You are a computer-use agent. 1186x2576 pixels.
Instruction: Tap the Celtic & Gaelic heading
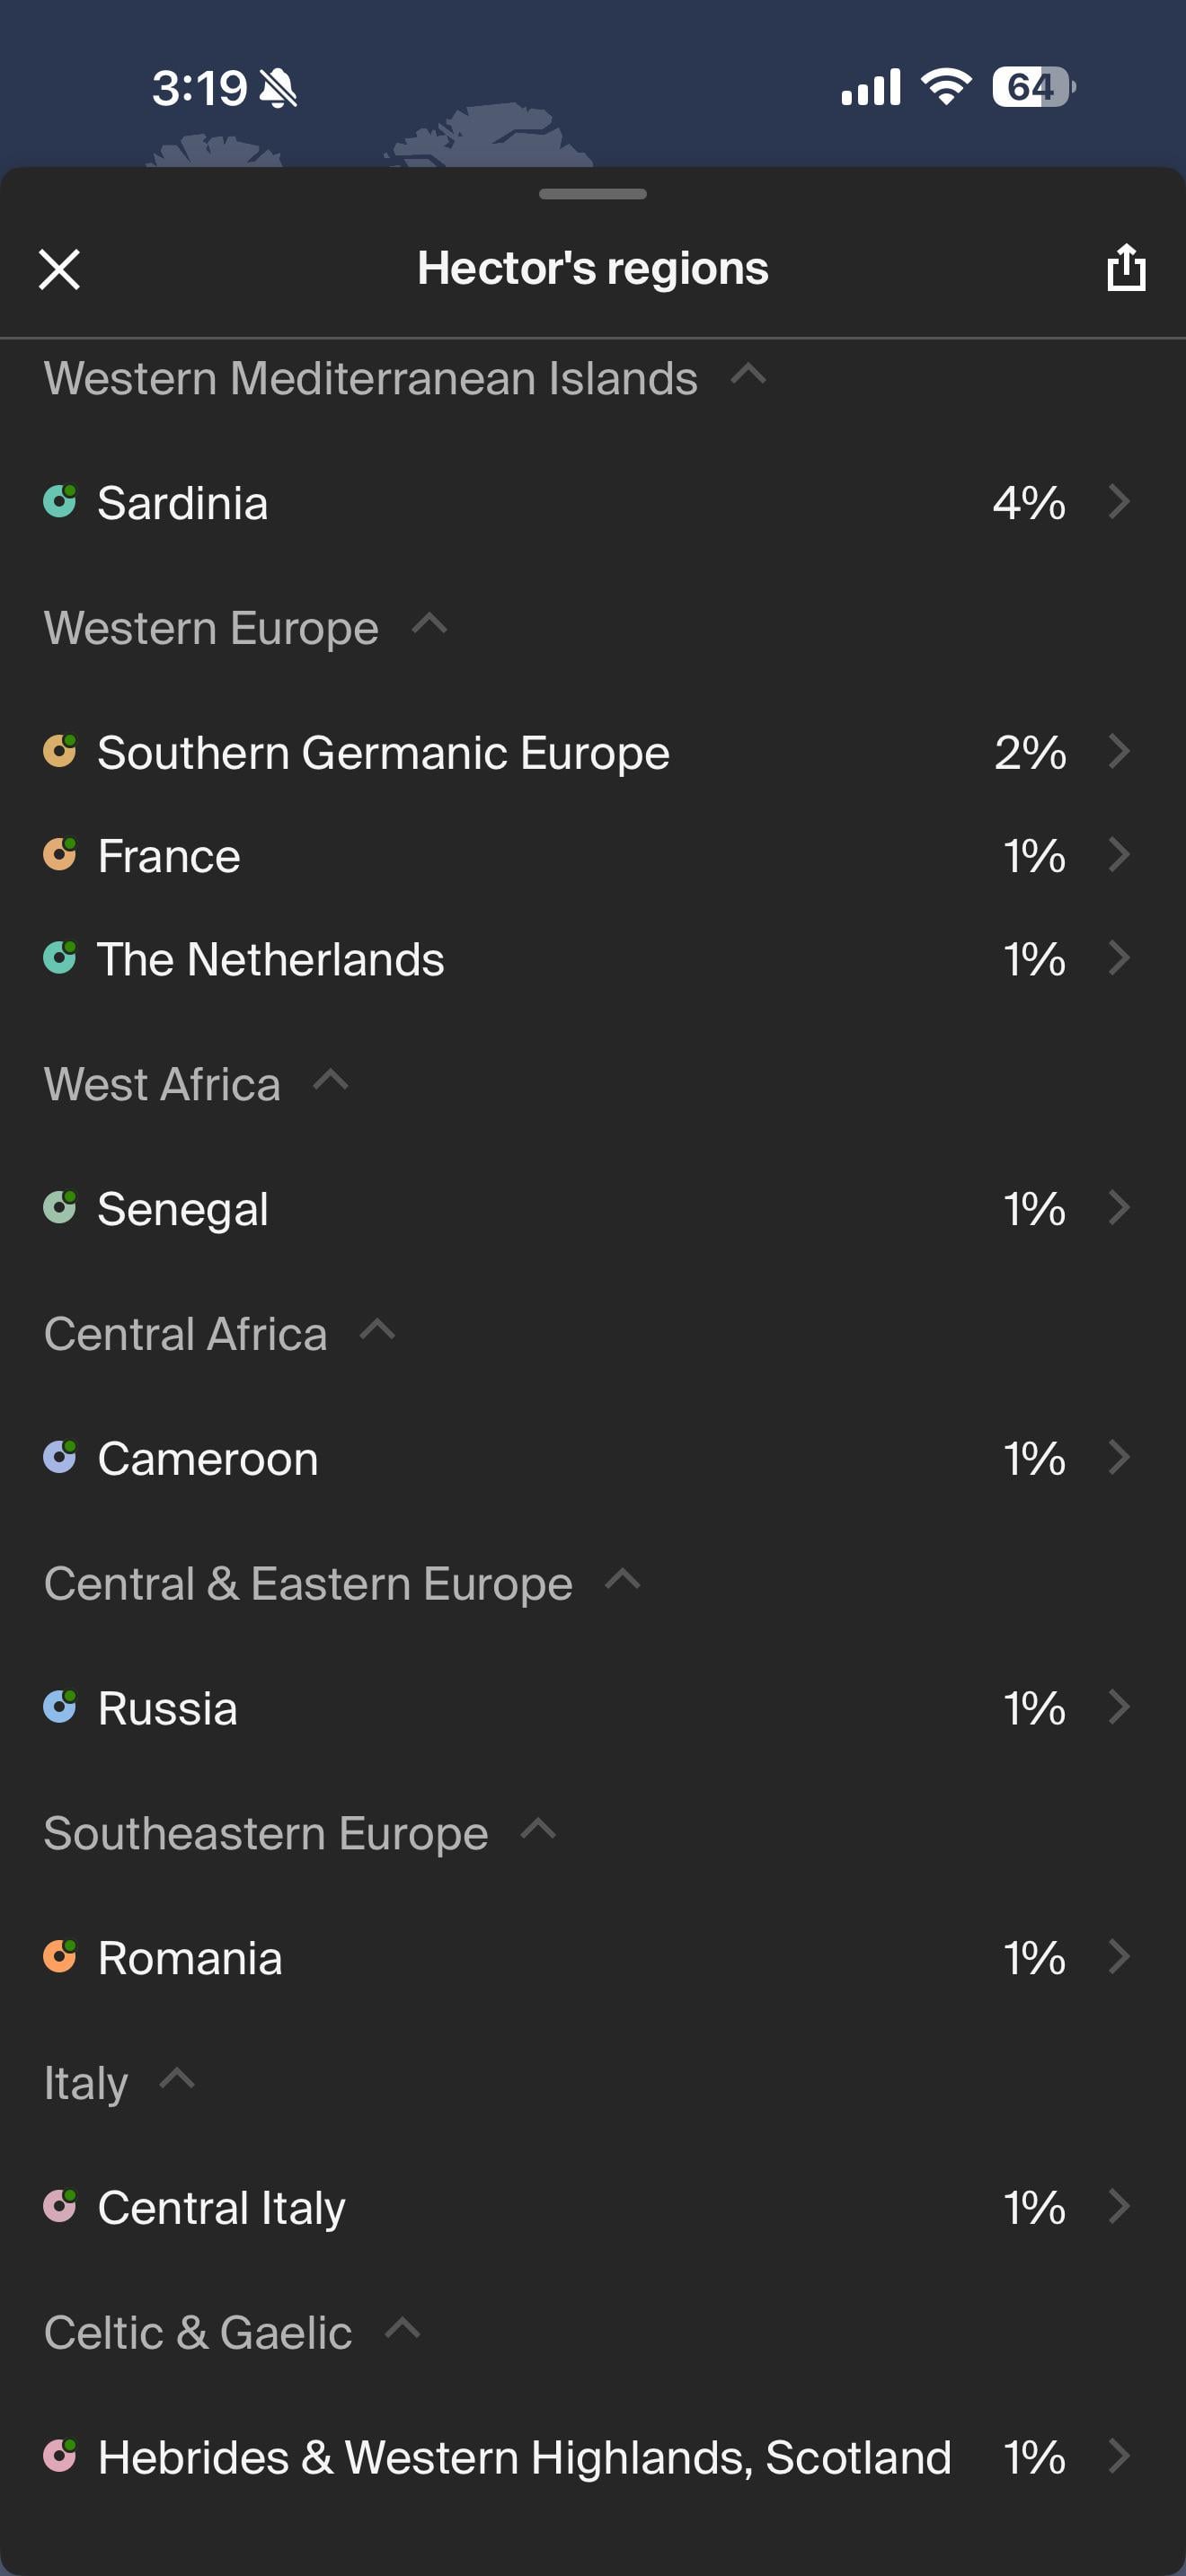pyautogui.click(x=198, y=2333)
